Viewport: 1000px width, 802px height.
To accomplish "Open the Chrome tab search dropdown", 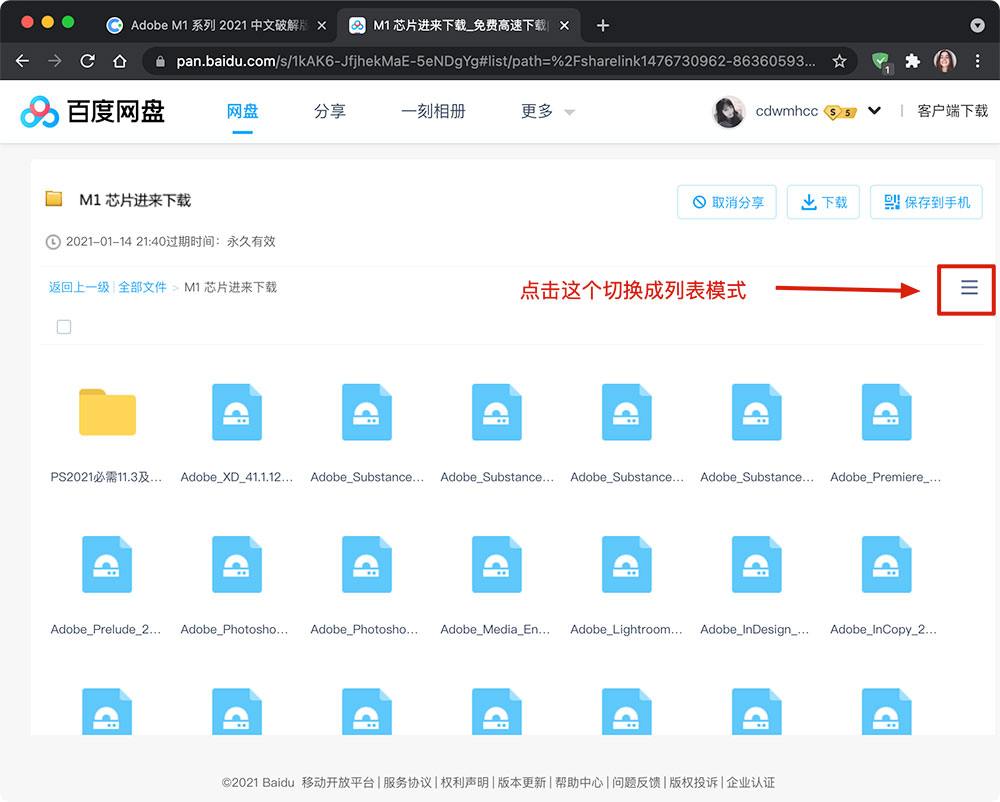I will [977, 26].
